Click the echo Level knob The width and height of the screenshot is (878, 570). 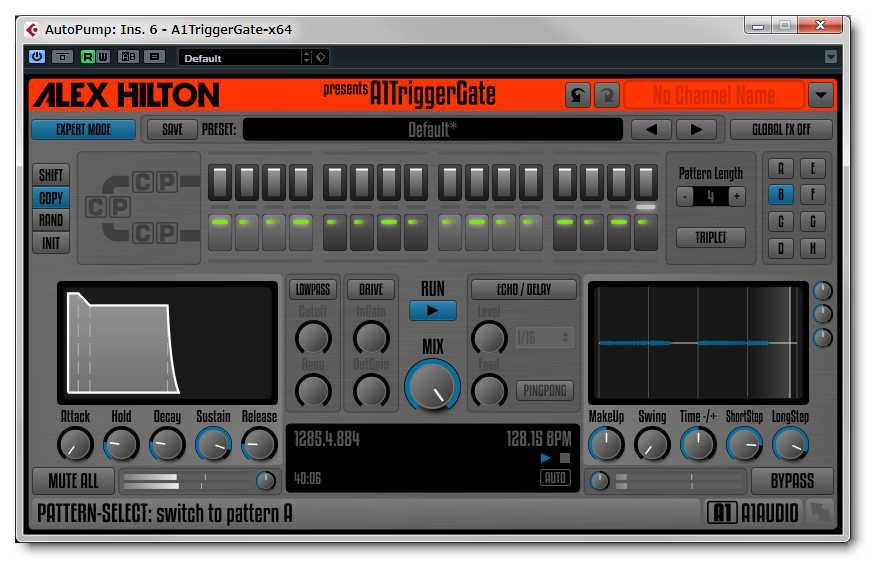coord(489,339)
